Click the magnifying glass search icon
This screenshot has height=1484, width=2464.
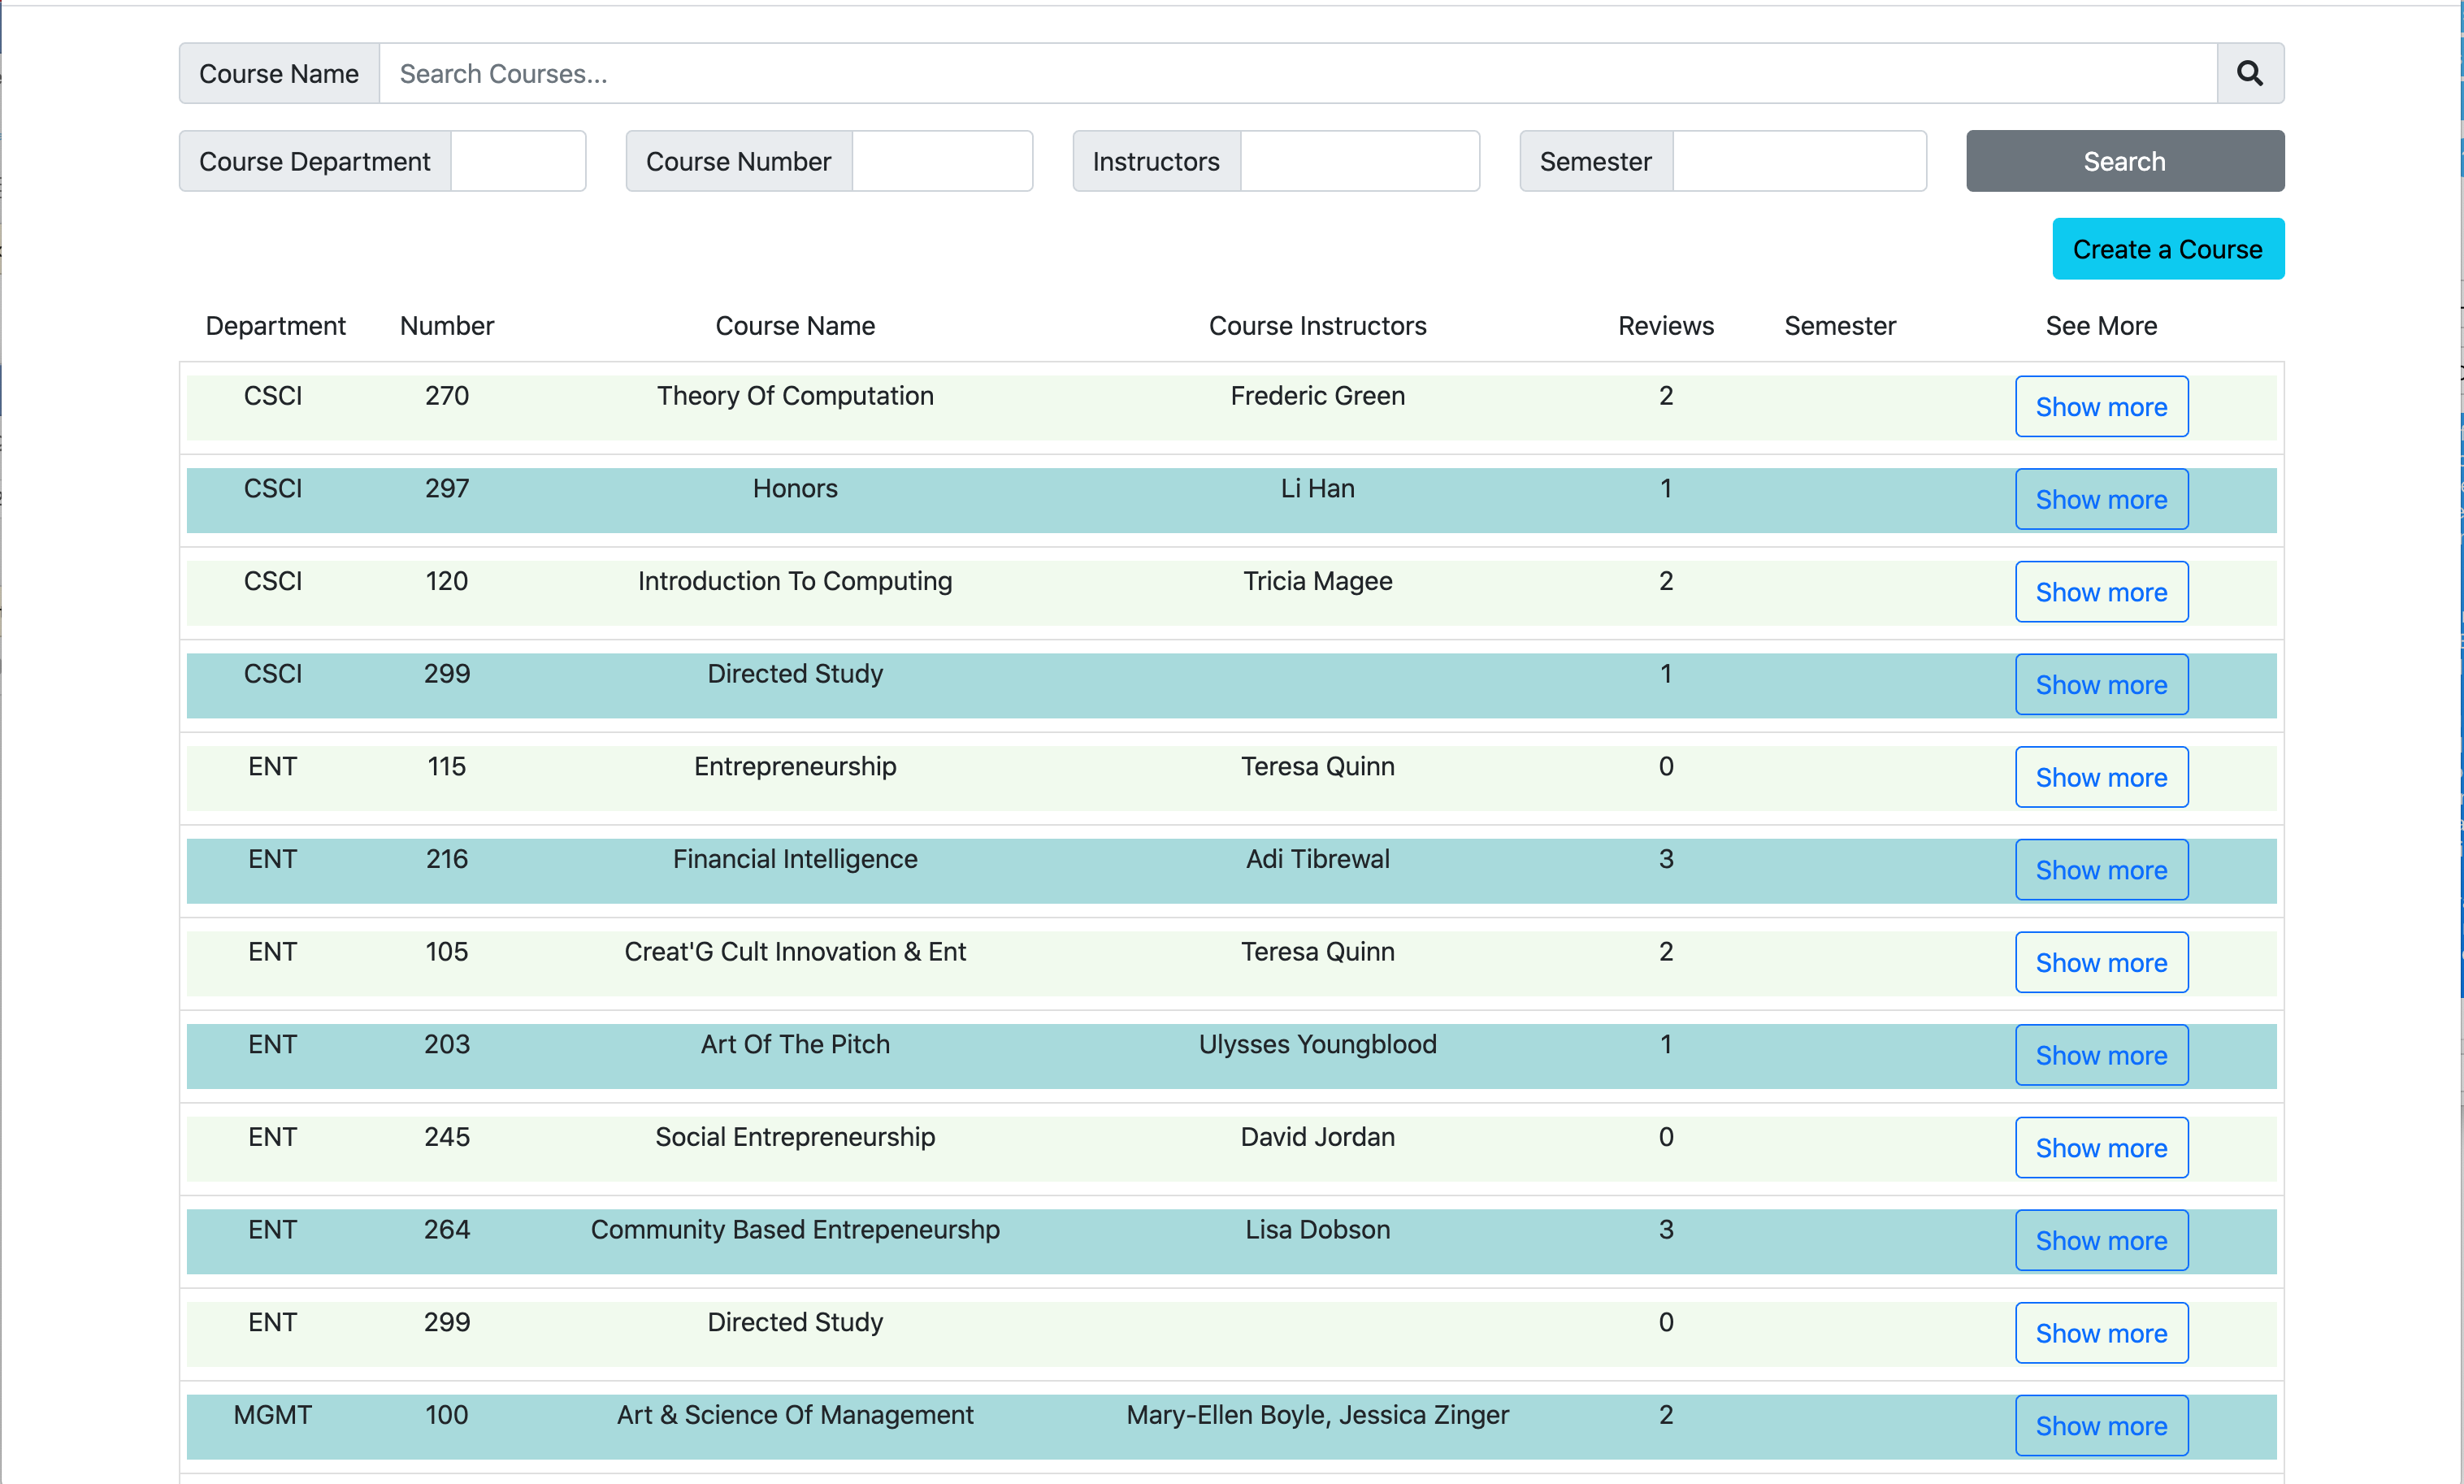pyautogui.click(x=2249, y=73)
